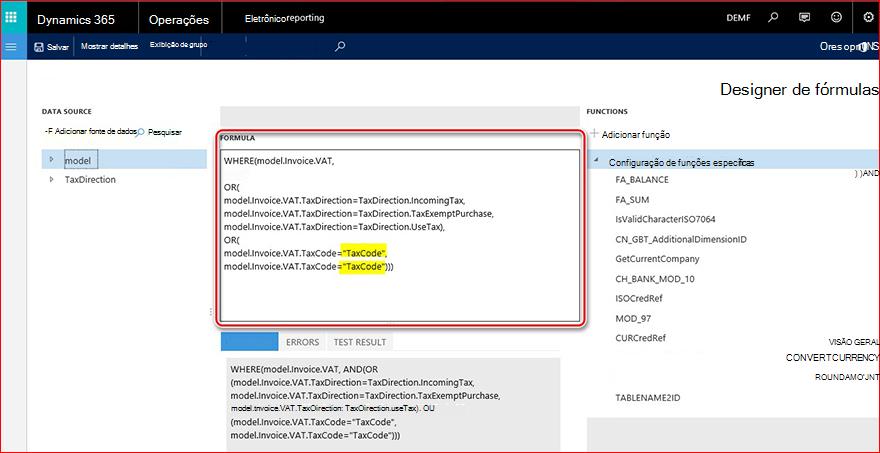This screenshot has width=880, height=453.
Task: Select the IsValidCharacterISO7064 function
Action: [x=665, y=219]
